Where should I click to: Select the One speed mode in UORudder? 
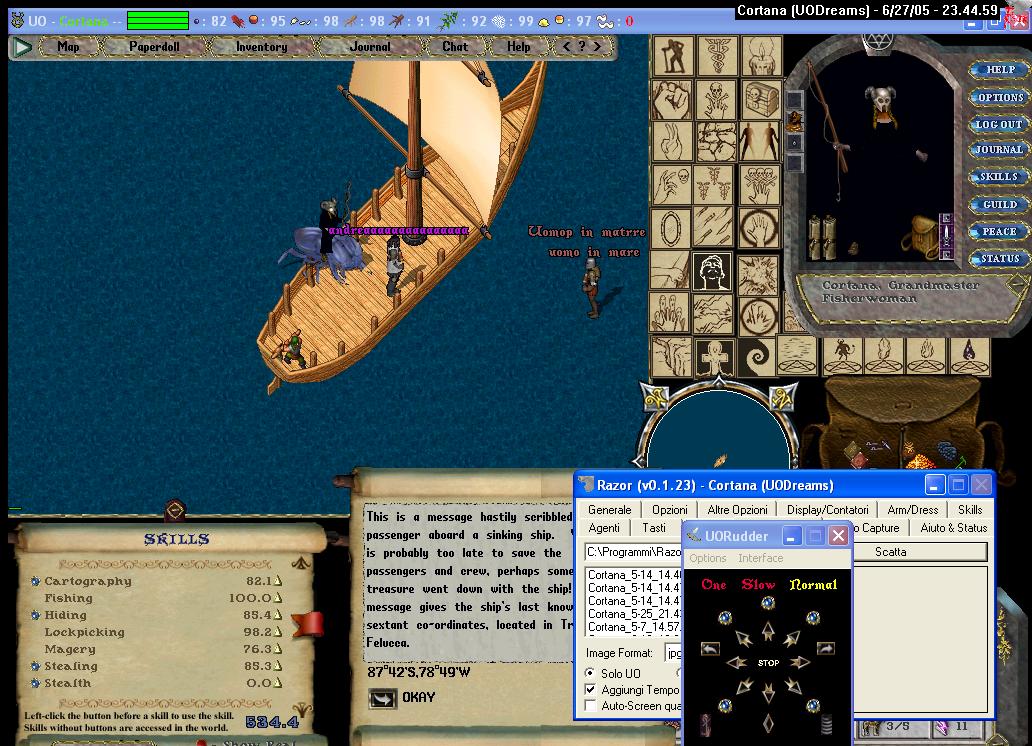(714, 585)
